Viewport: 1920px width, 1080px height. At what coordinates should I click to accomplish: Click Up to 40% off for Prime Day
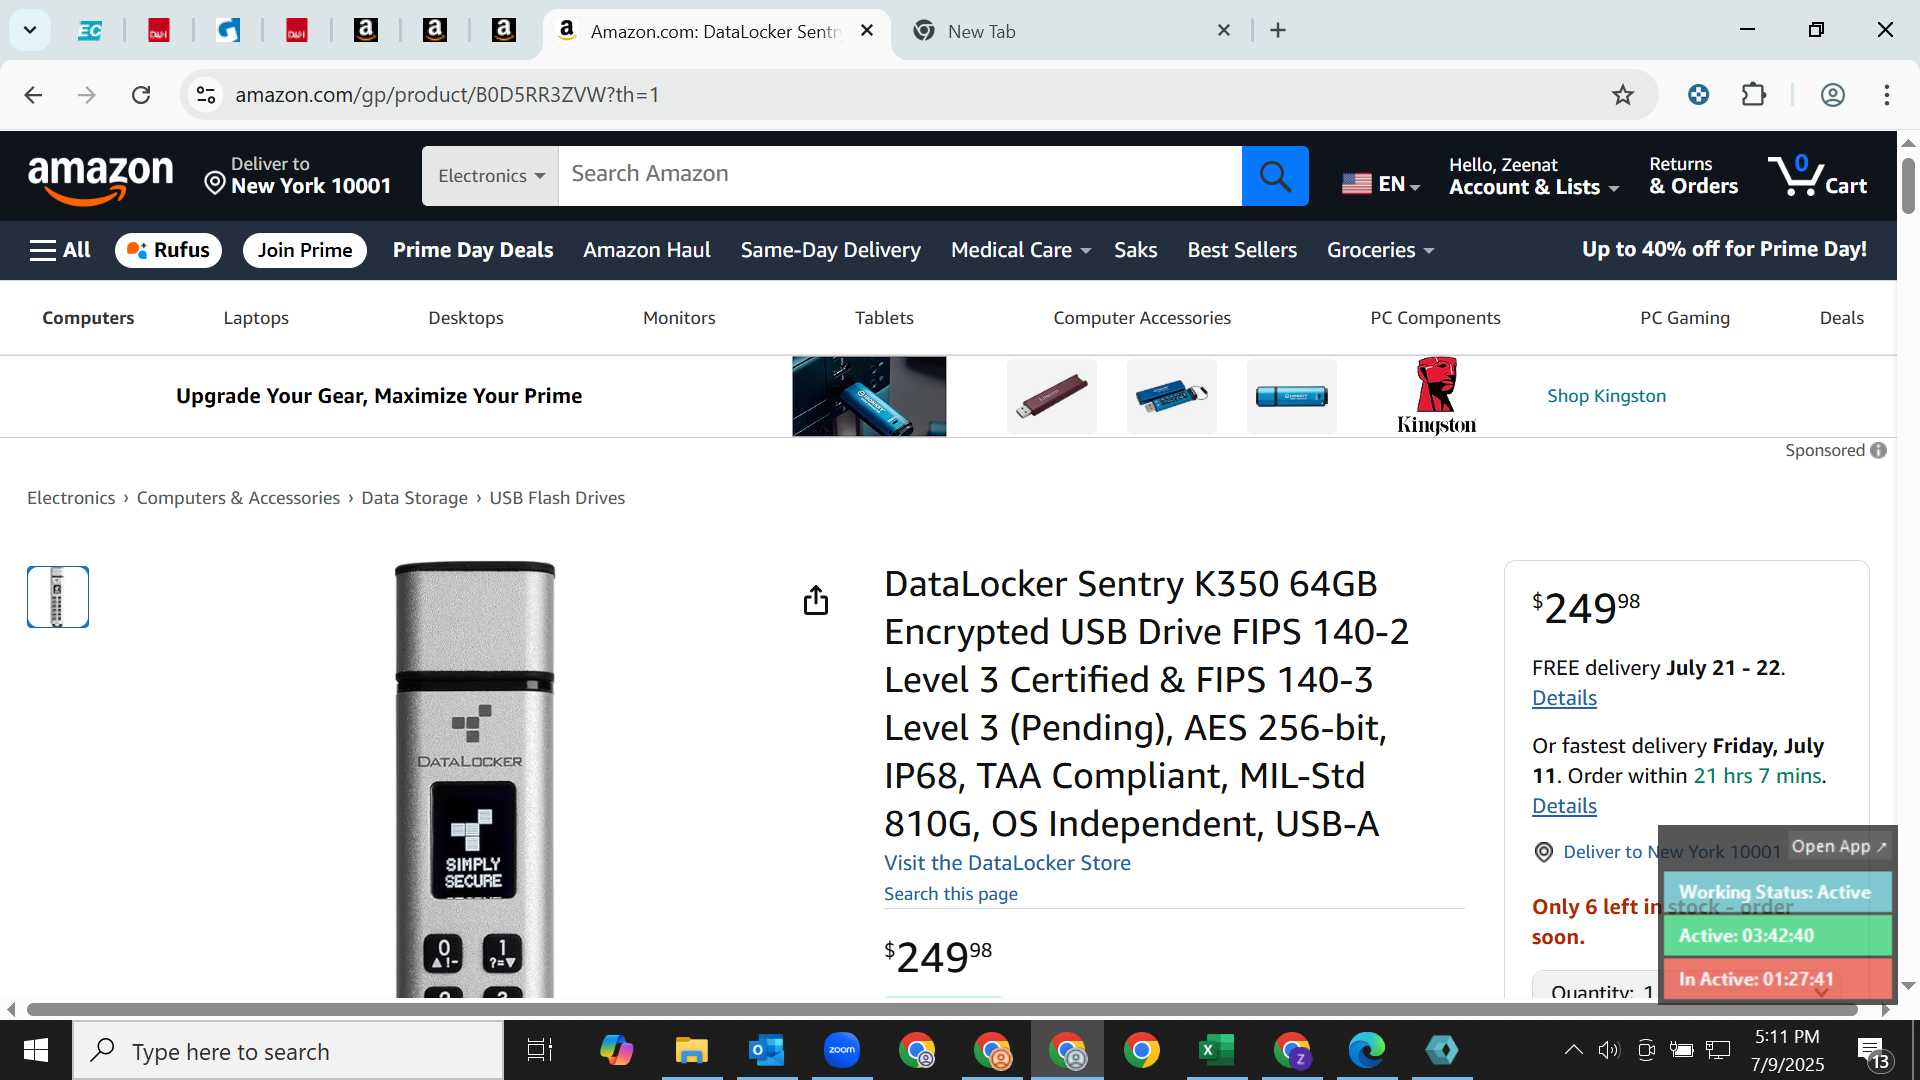[1724, 249]
